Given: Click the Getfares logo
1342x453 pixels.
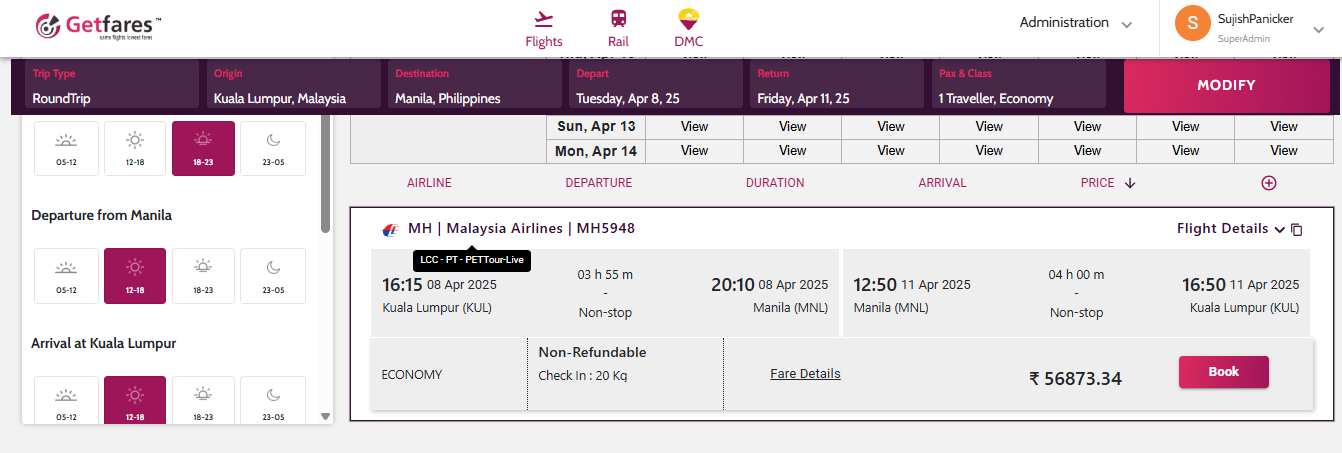Looking at the screenshot, I should coord(98,27).
